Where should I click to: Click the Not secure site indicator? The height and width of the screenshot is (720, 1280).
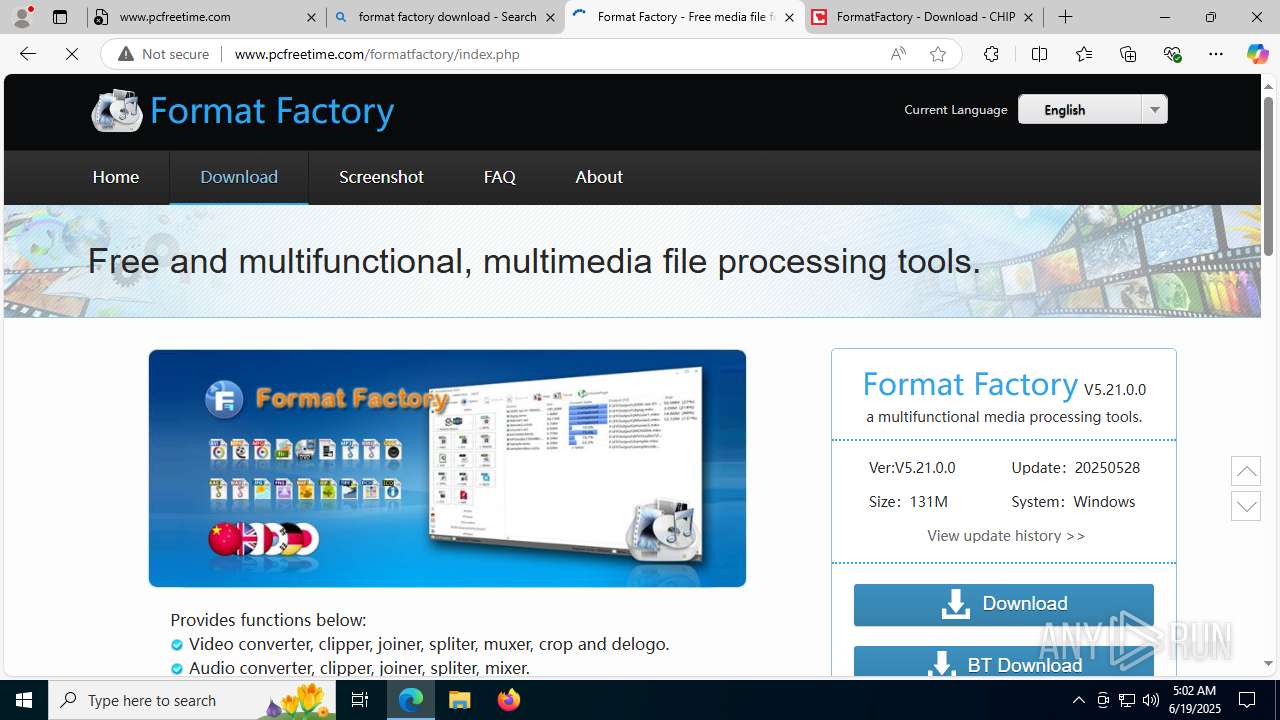(164, 54)
